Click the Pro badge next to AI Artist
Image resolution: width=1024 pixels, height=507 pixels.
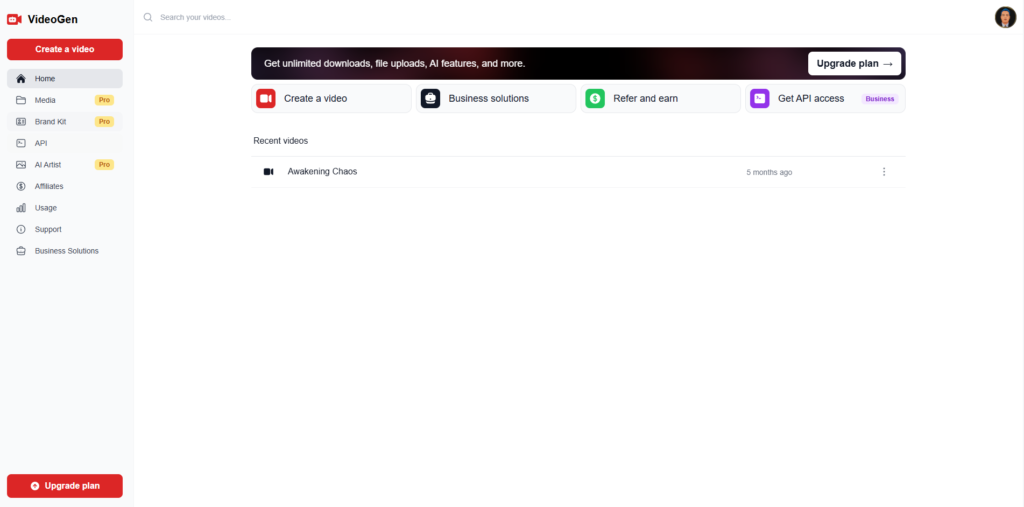tap(104, 165)
